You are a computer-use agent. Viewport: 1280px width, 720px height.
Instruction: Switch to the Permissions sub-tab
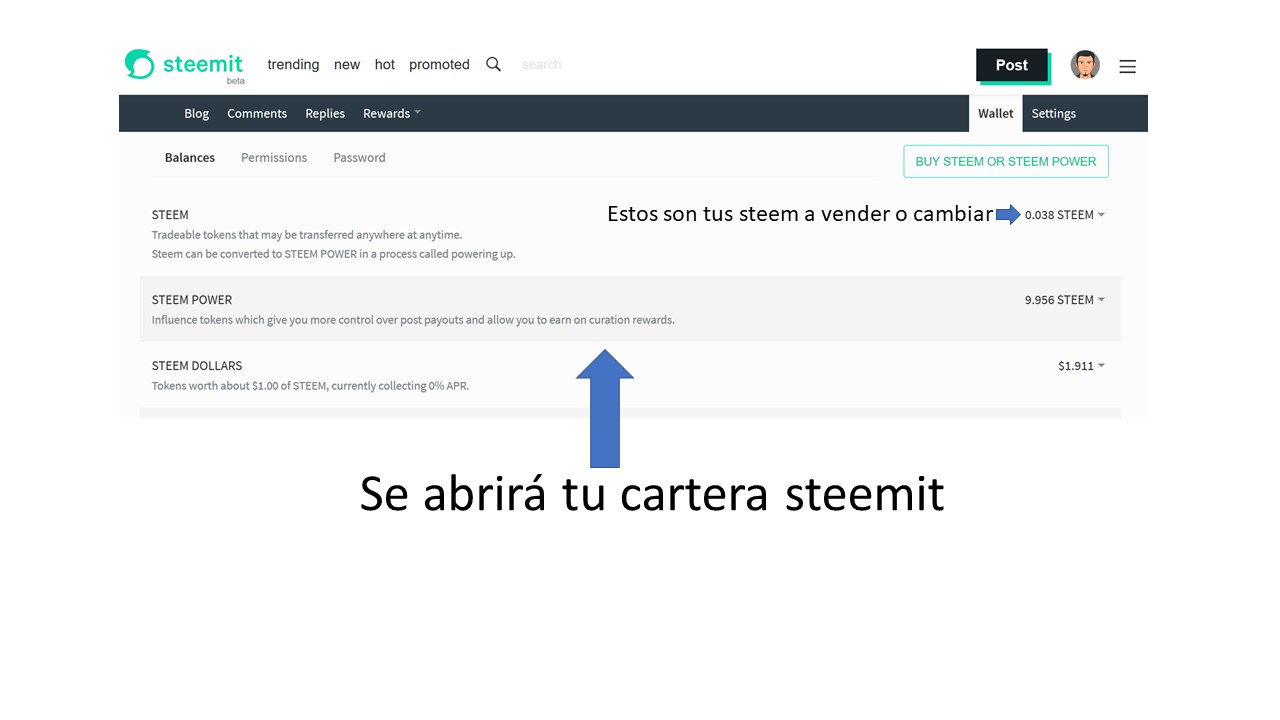pyautogui.click(x=274, y=157)
